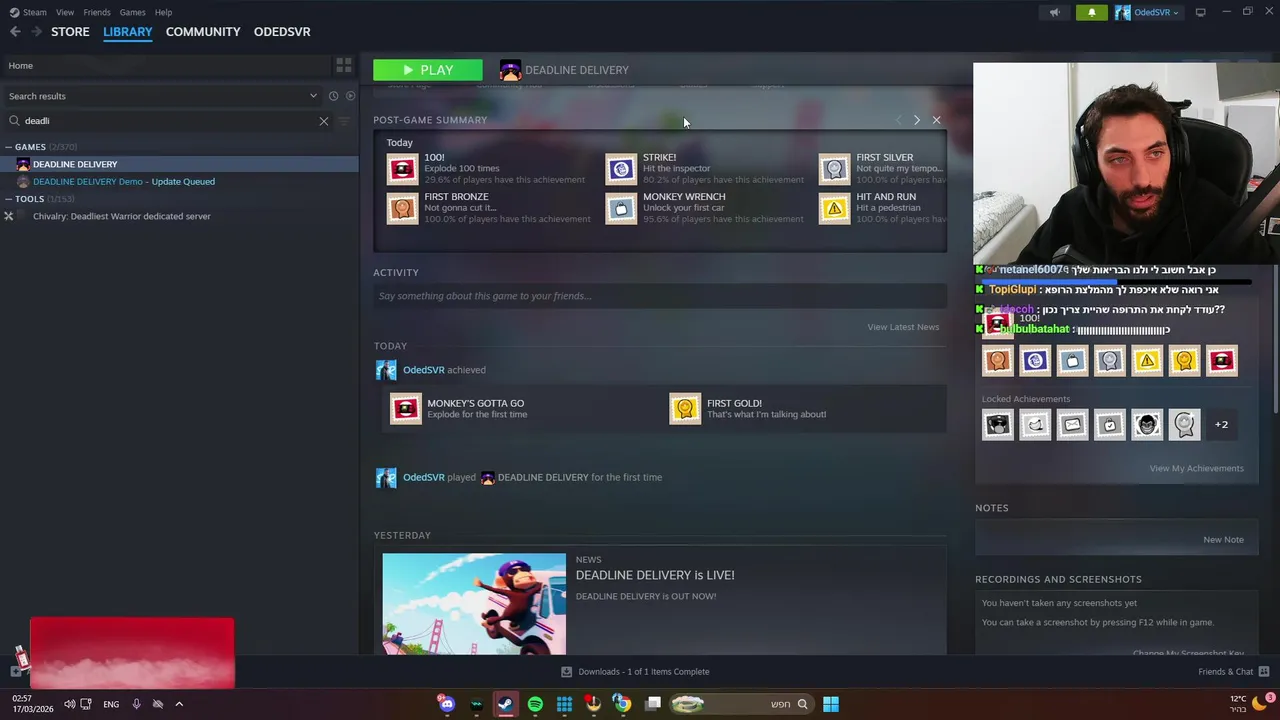Close the post-game summary panel
Screen dimensions: 1280x720
pos(936,120)
